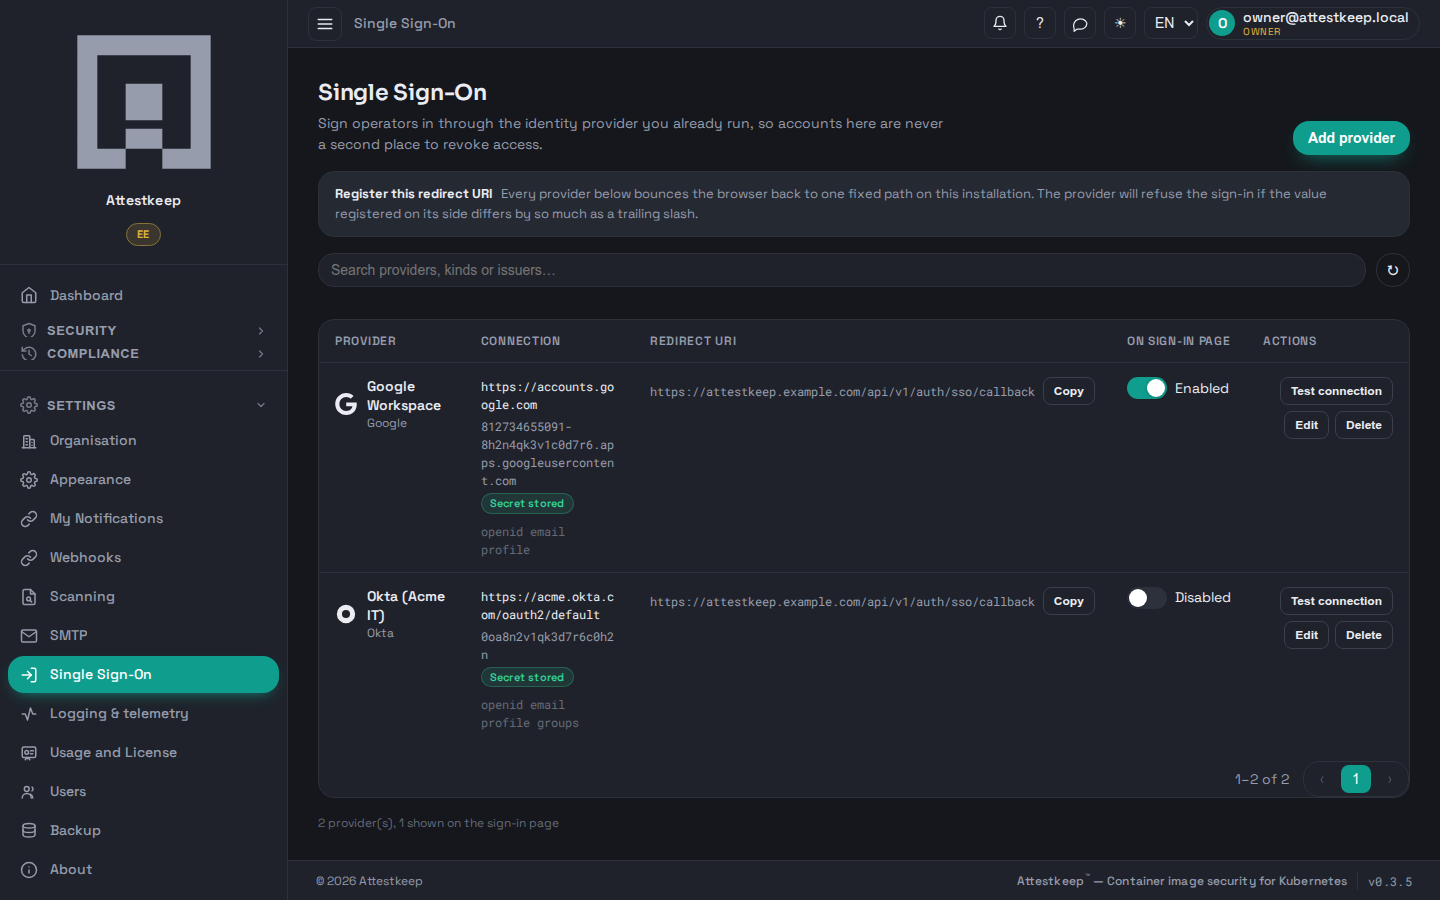Navigate to Webhooks

143,557
